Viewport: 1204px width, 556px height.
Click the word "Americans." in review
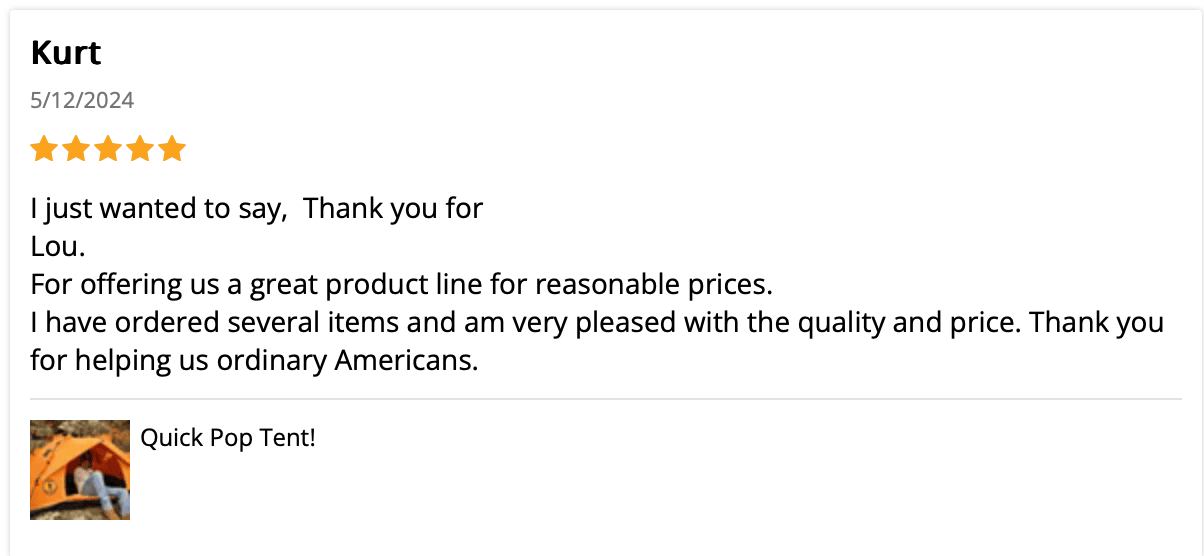coord(406,360)
